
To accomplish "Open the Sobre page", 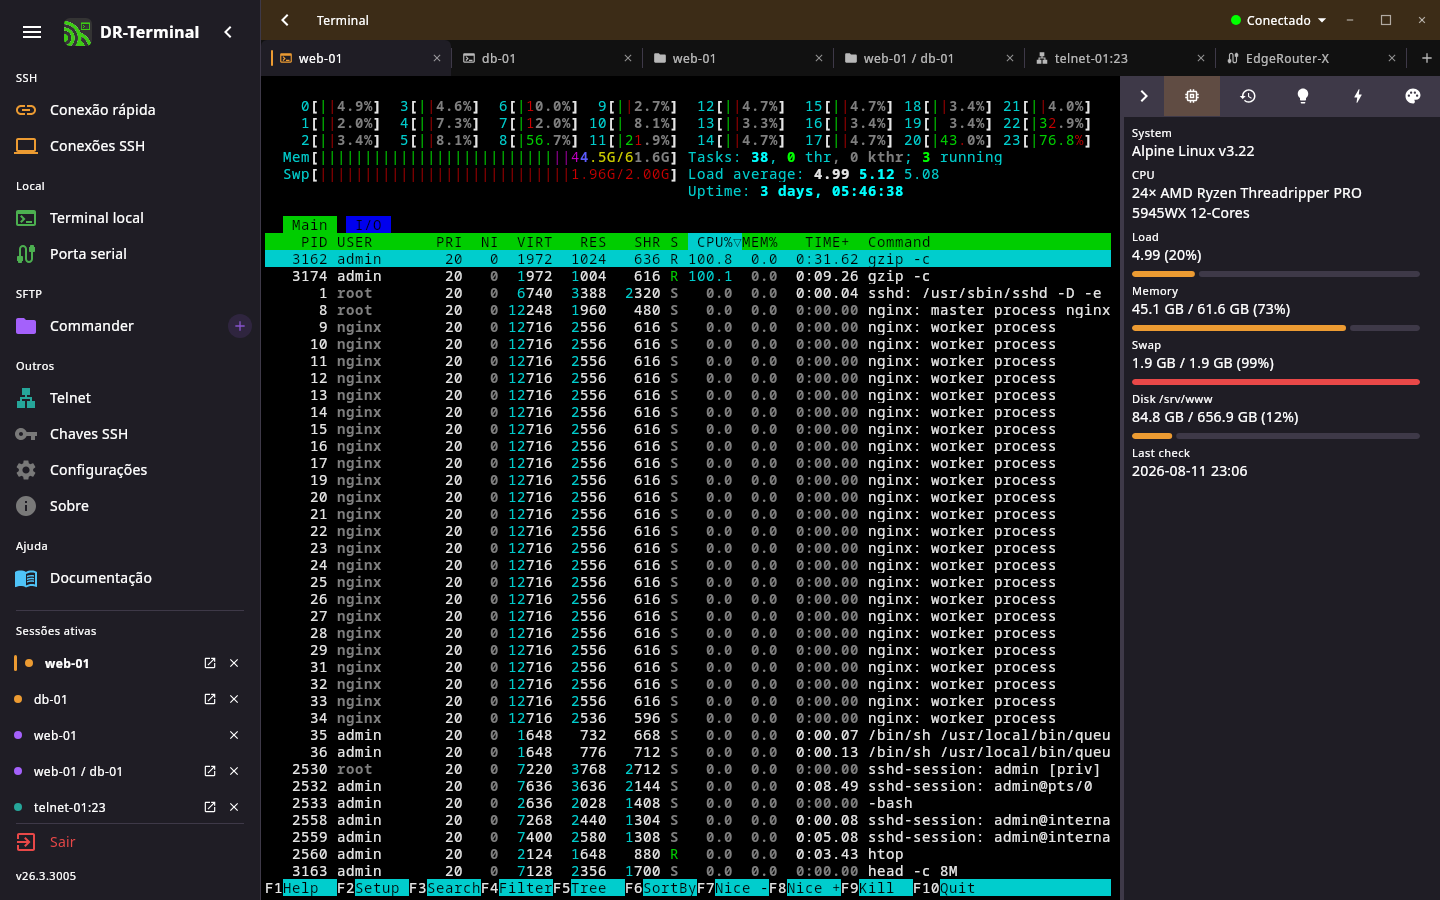I will 130,506.
